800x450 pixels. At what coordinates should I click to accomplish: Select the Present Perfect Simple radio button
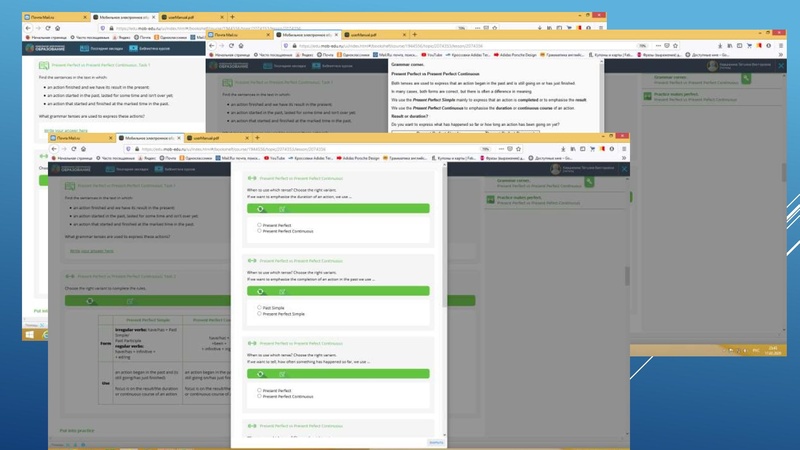(x=260, y=313)
